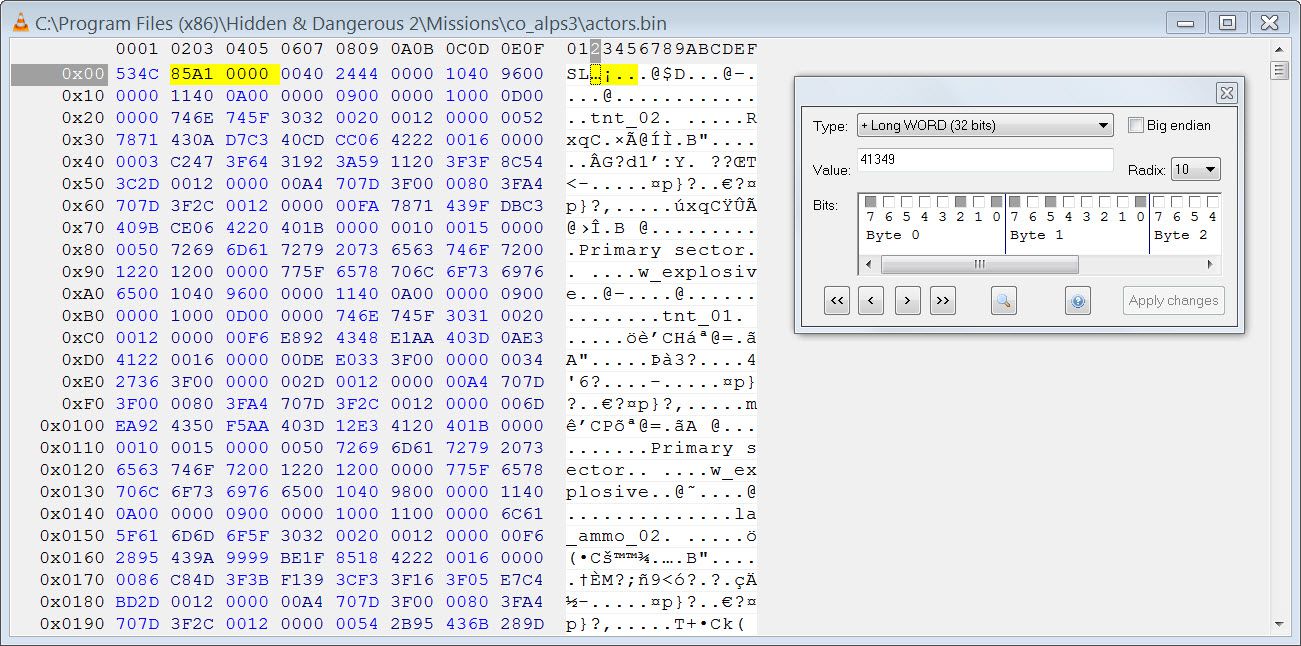Viewport: 1301px width, 646px height.
Task: Click highlighted hex value 85A1 in first row
Action: tap(192, 74)
